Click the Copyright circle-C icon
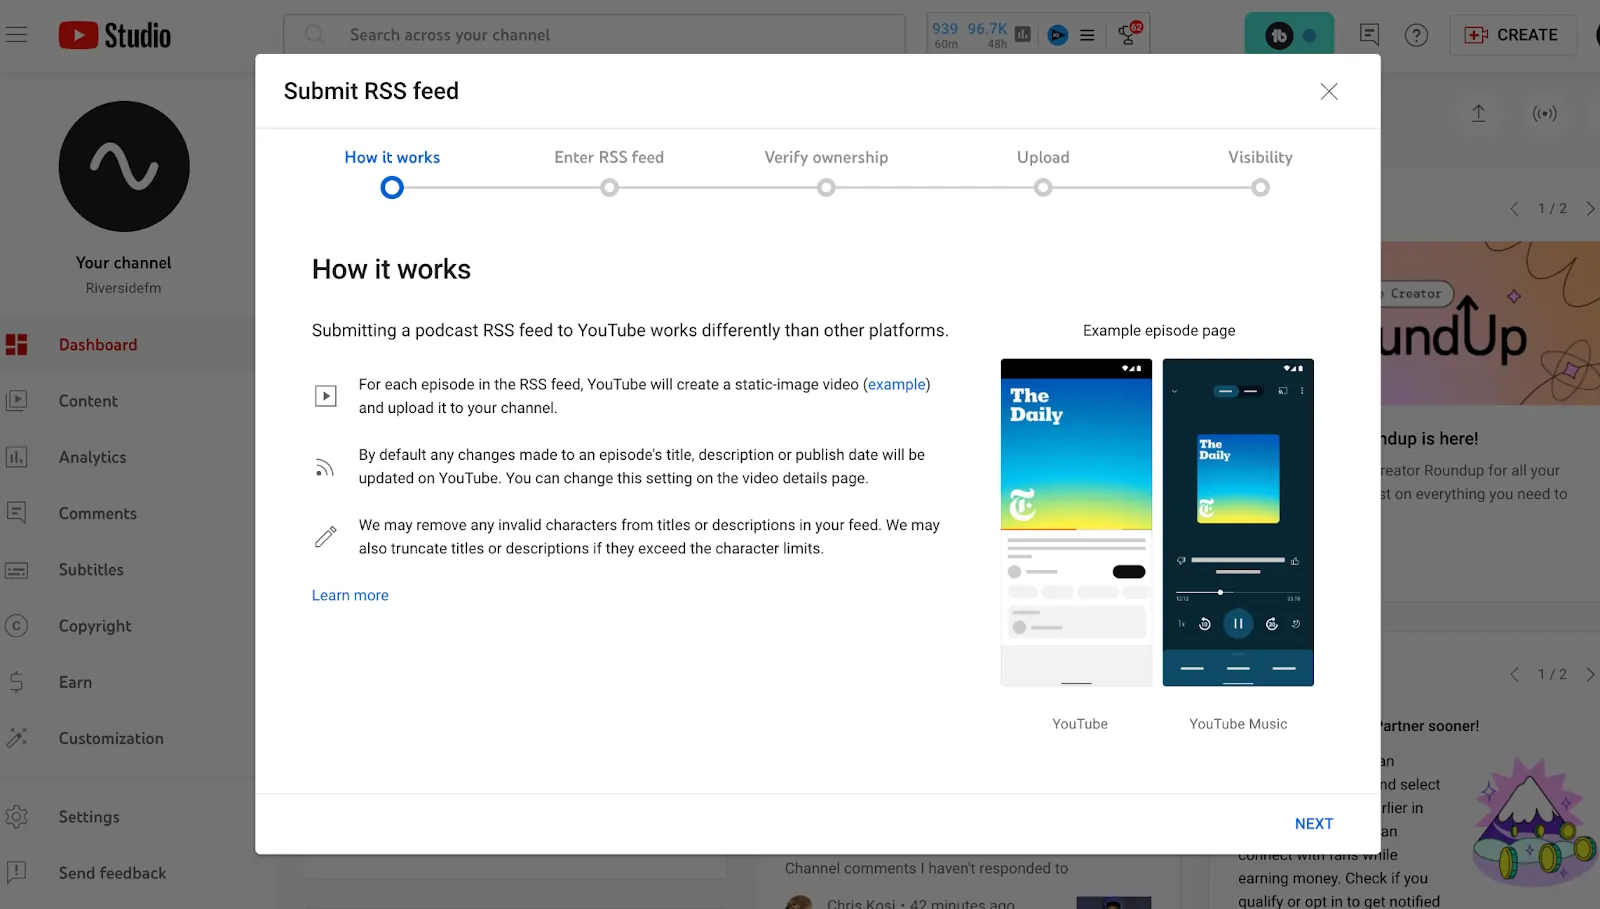This screenshot has height=909, width=1600. pyautogui.click(x=16, y=626)
